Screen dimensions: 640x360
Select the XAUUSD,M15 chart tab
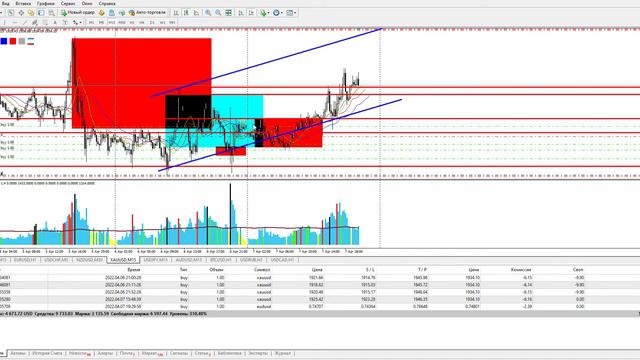(123, 260)
